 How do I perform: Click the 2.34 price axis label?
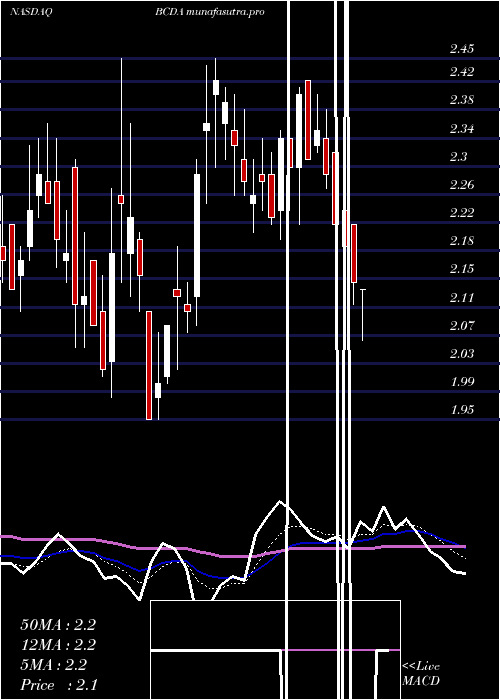[x=462, y=129]
